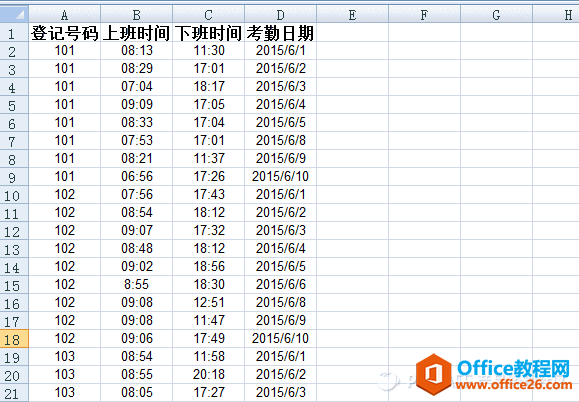Select cell containing 20:18
The image size is (579, 402).
click(x=208, y=375)
